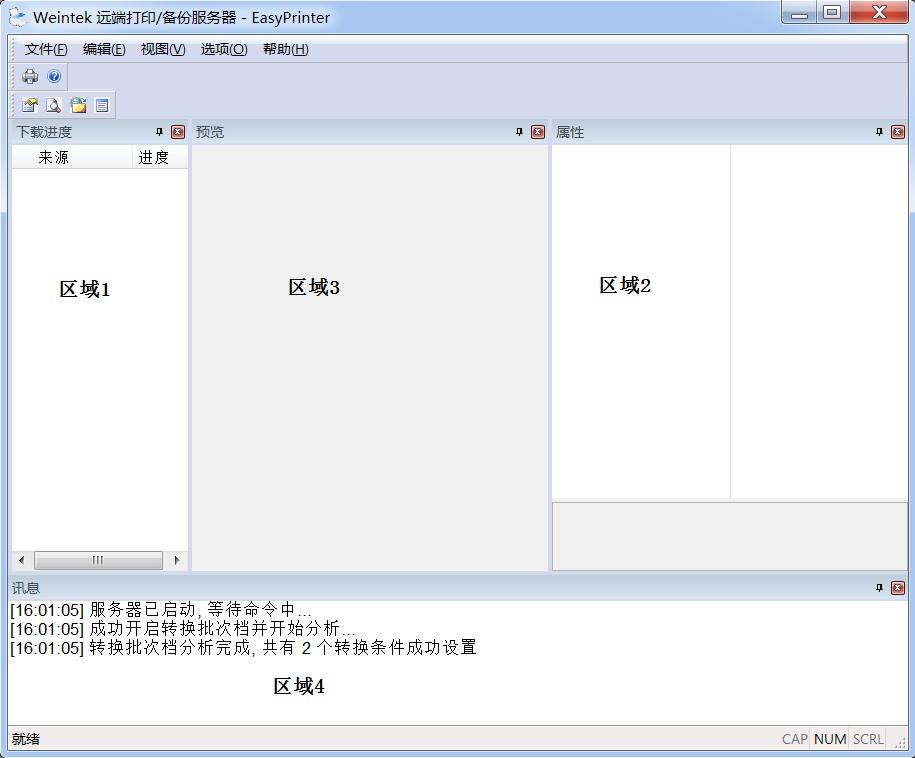Viewport: 915px width, 758px height.
Task: Click the CAP indicator in status bar
Action: [795, 739]
